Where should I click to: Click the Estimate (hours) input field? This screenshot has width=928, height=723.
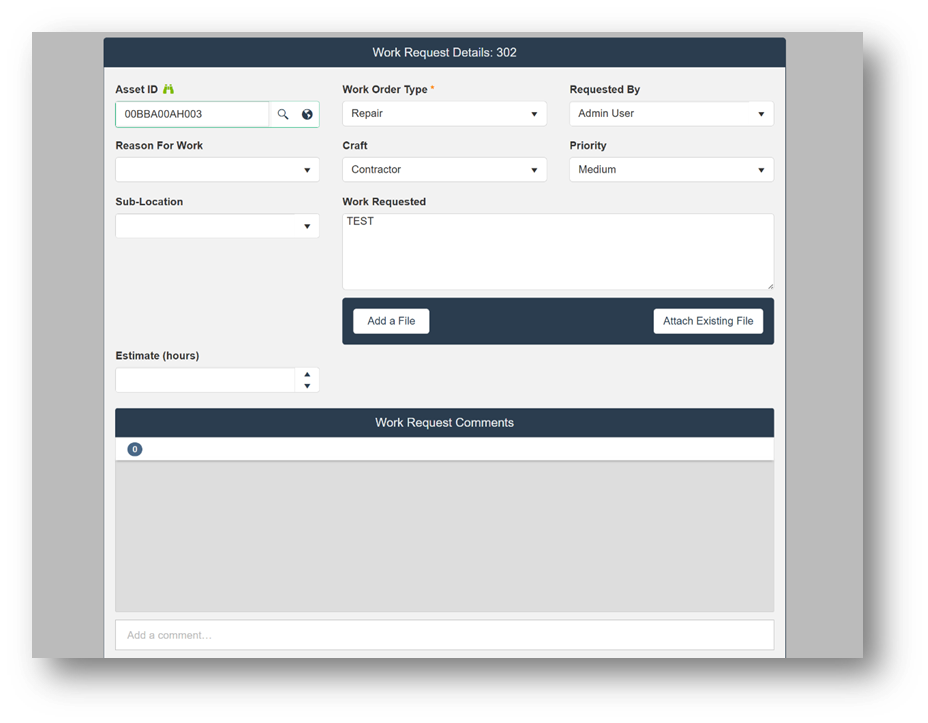point(205,380)
